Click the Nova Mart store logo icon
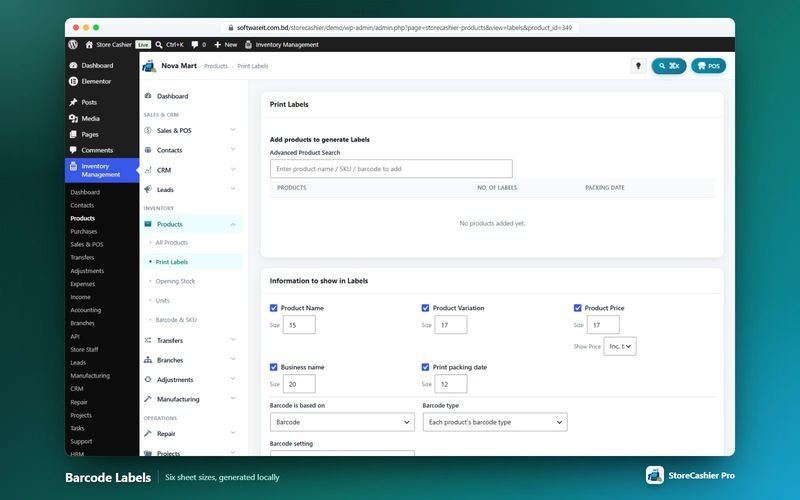This screenshot has height=500, width=800. [x=149, y=66]
